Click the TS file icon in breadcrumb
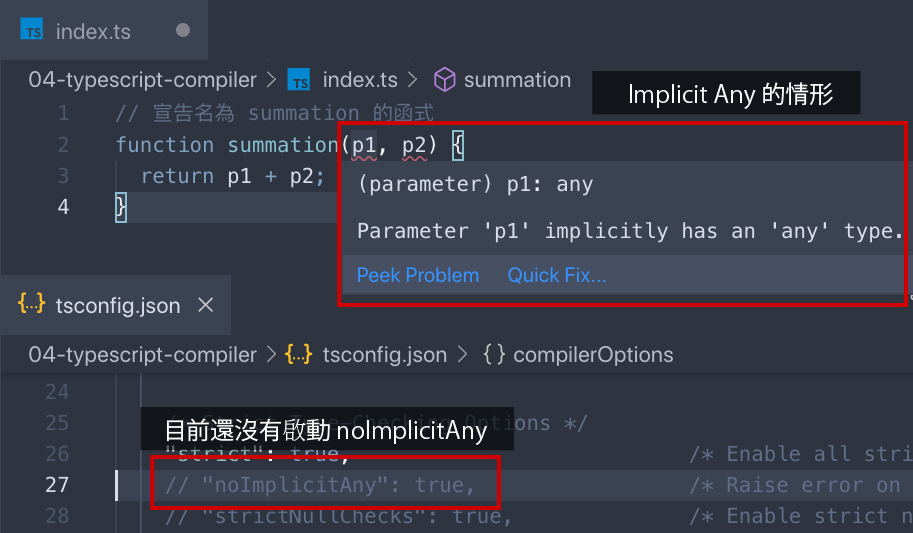 (x=299, y=80)
